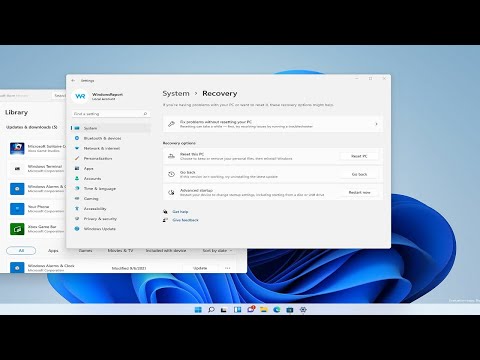Click the Go back button

pyautogui.click(x=359, y=174)
